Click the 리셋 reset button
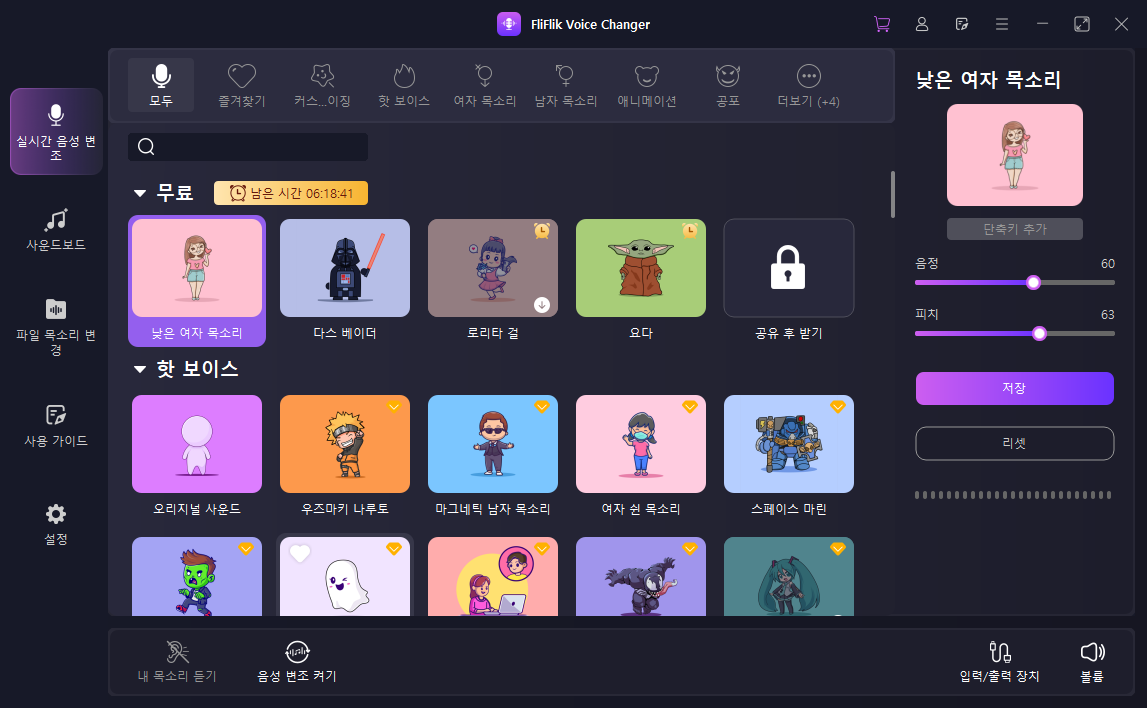1147x708 pixels. click(x=1014, y=443)
